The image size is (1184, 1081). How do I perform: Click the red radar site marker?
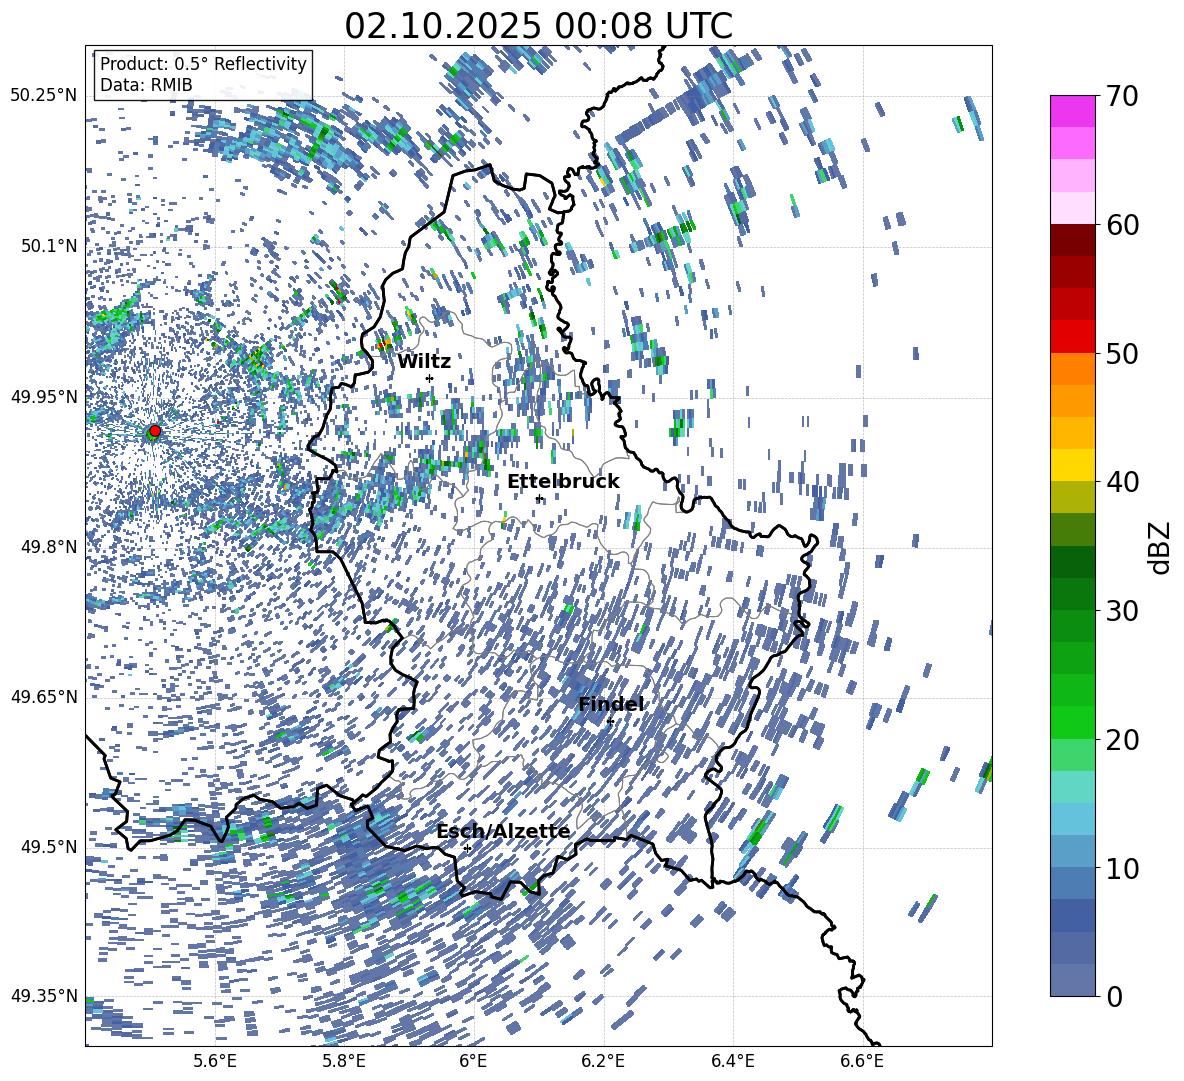point(155,431)
